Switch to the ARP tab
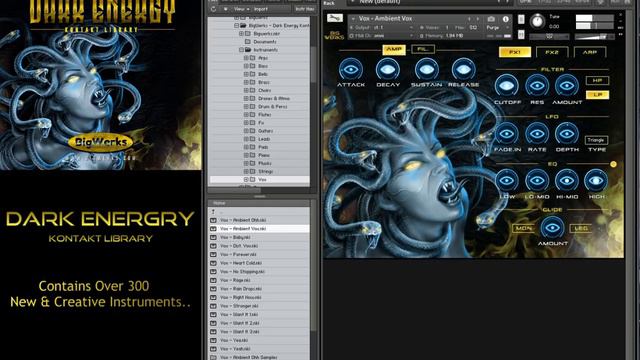Screen dimensions: 640x360 [x=590, y=52]
